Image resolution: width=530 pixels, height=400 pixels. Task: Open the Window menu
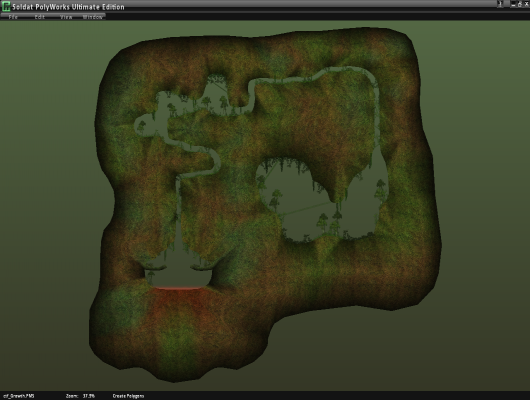coord(93,17)
